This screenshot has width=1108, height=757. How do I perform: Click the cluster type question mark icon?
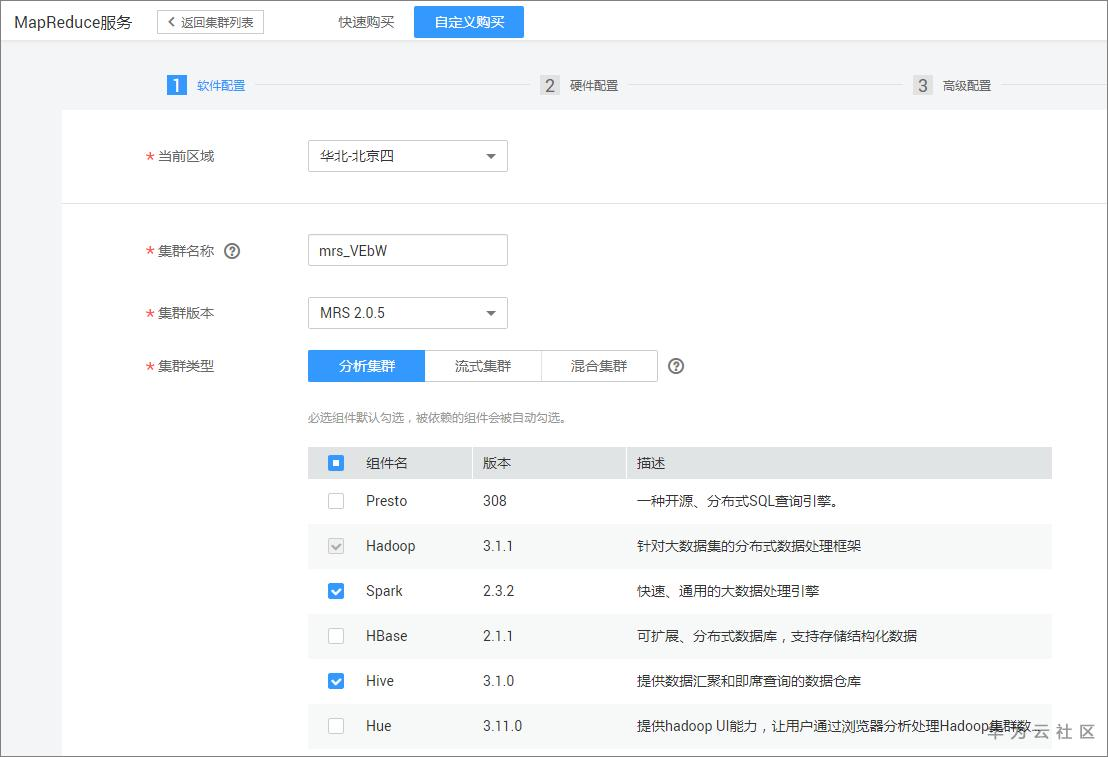click(x=676, y=366)
